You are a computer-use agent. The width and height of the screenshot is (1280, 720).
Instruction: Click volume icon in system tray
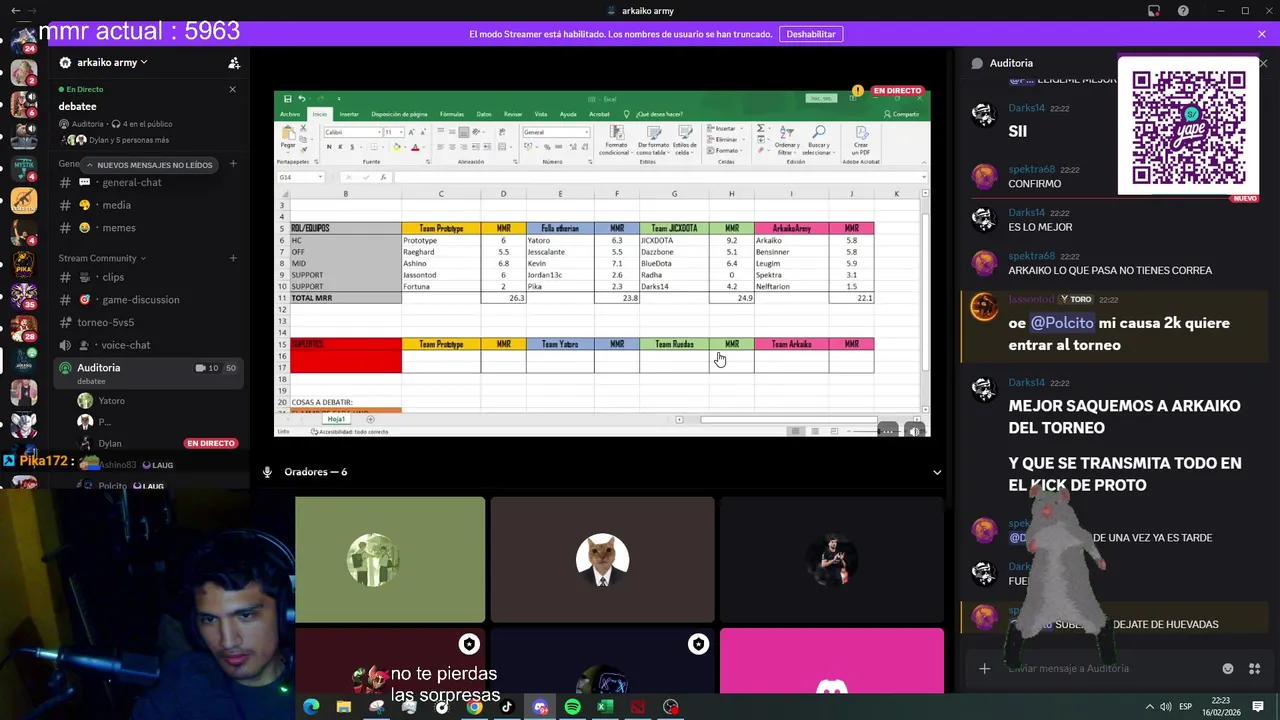click(x=1166, y=707)
